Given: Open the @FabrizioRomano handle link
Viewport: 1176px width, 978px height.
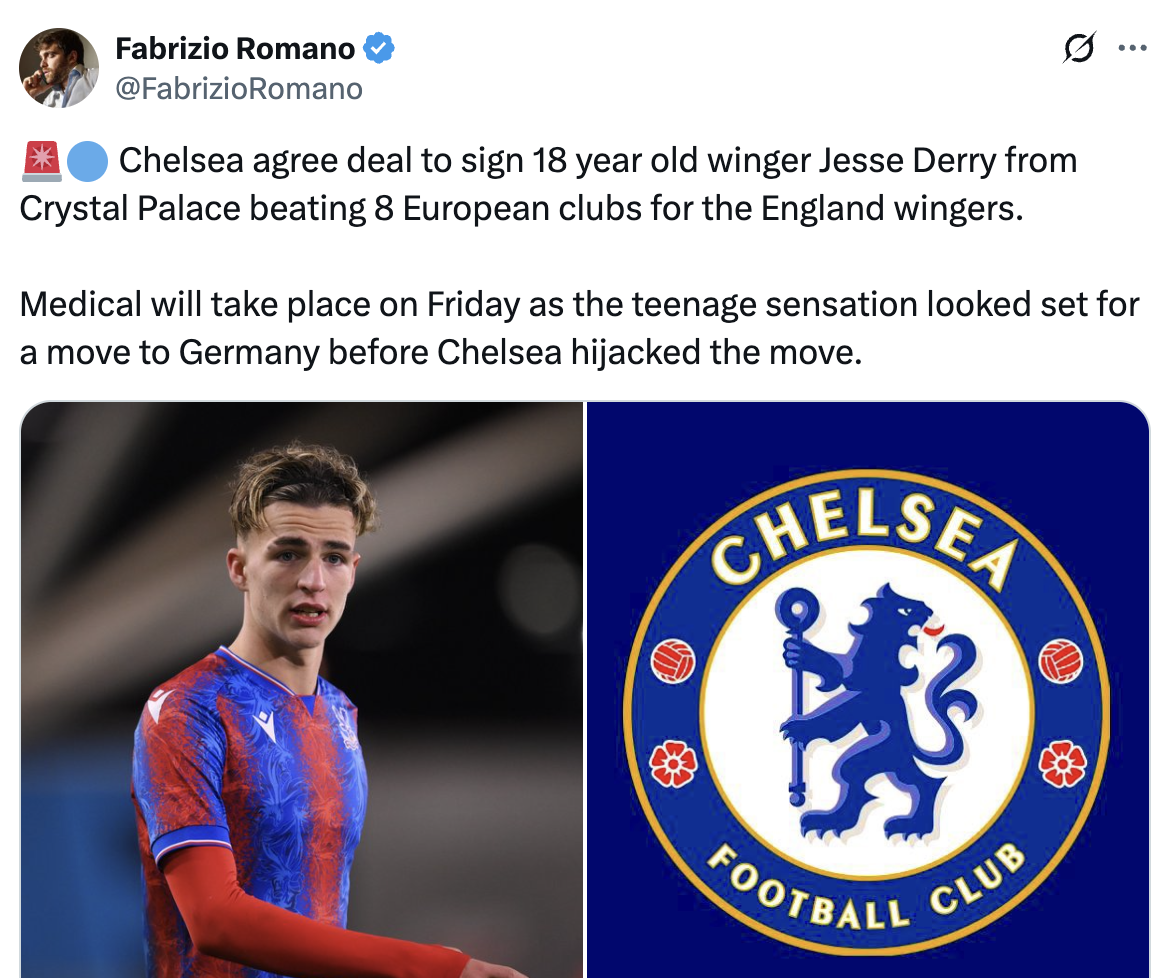Looking at the screenshot, I should click(x=238, y=88).
